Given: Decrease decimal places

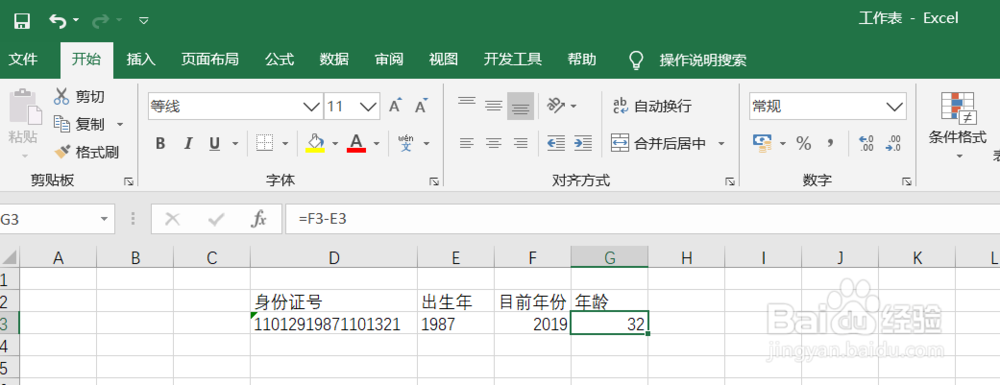Looking at the screenshot, I should (893, 143).
